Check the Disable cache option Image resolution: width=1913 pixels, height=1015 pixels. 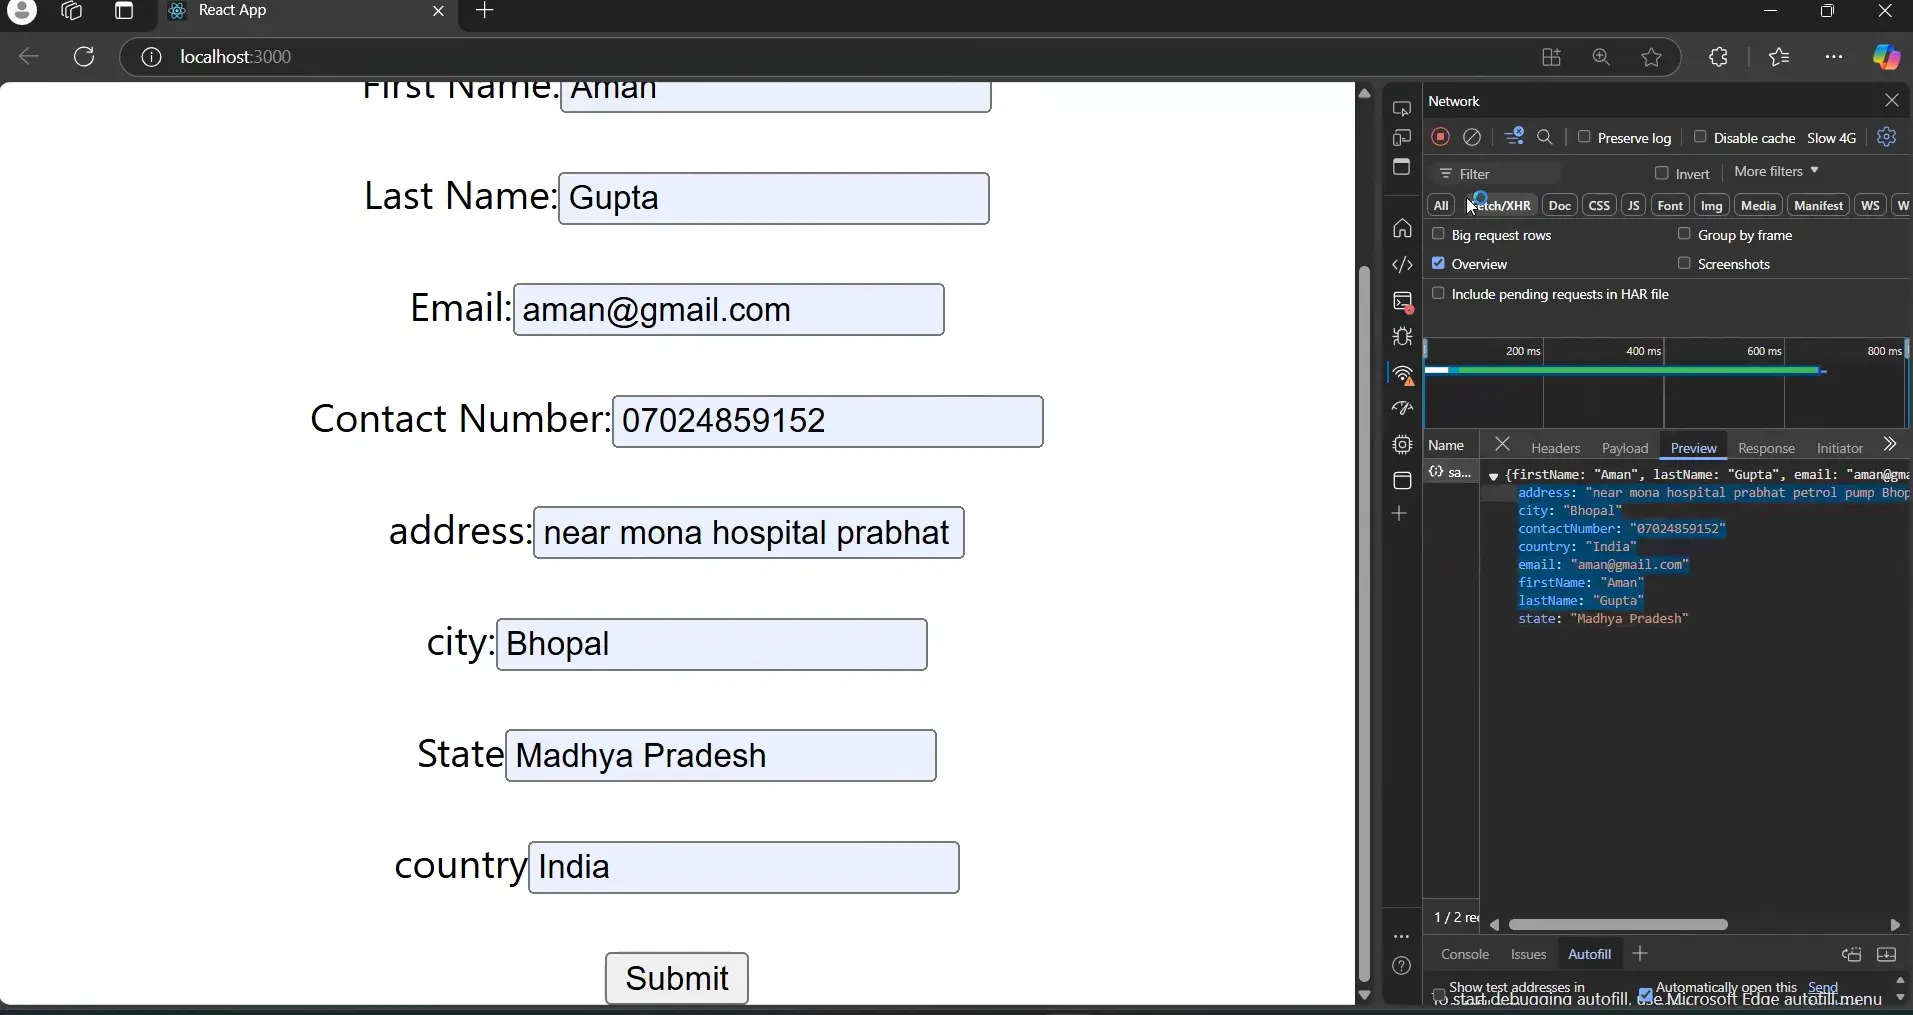[1700, 137]
